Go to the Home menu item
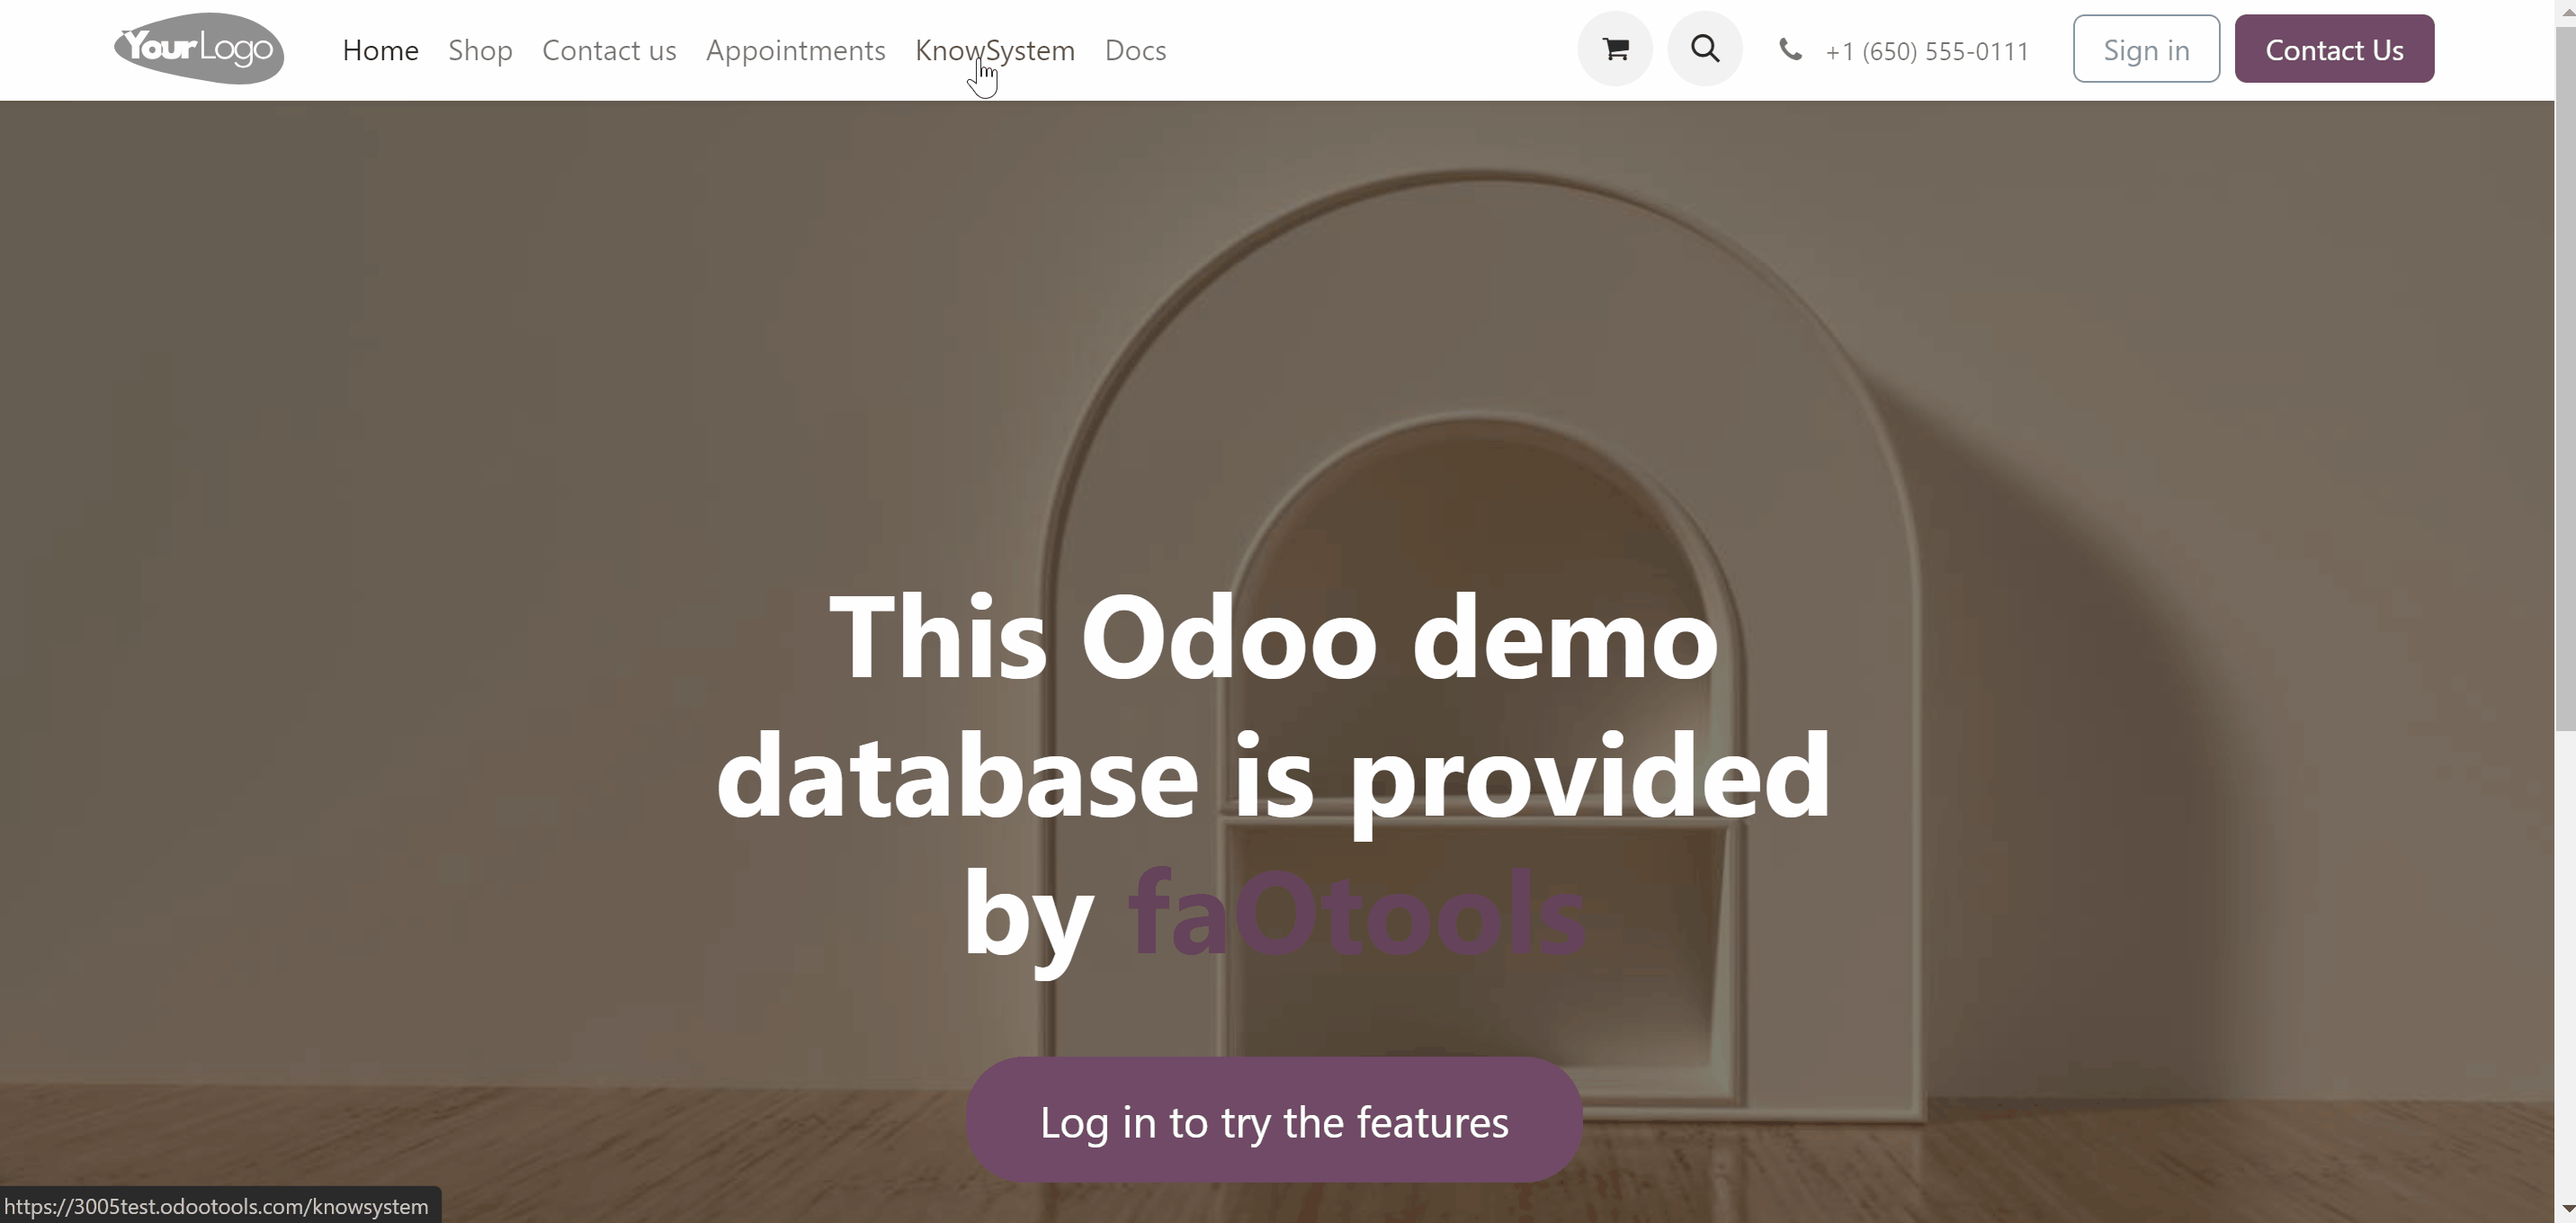The image size is (2576, 1223). [x=380, y=50]
